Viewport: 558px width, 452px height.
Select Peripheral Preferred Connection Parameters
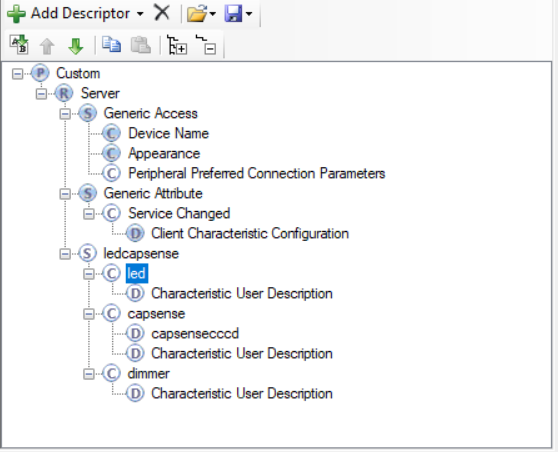257,173
